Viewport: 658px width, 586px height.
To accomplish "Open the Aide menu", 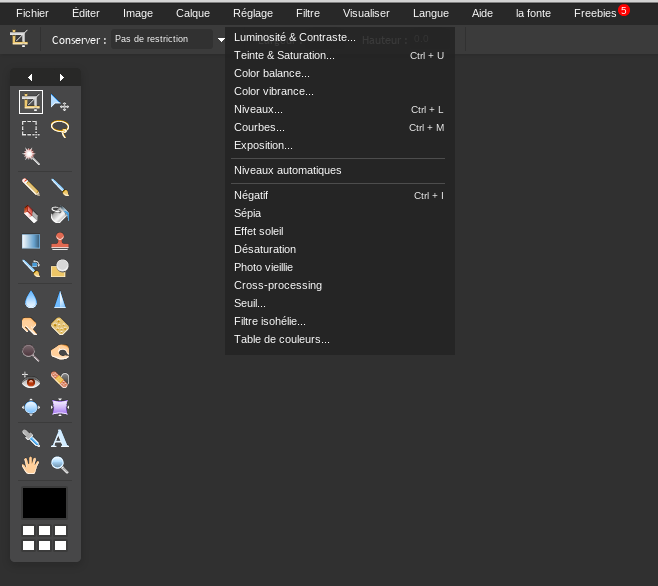I will (x=482, y=13).
